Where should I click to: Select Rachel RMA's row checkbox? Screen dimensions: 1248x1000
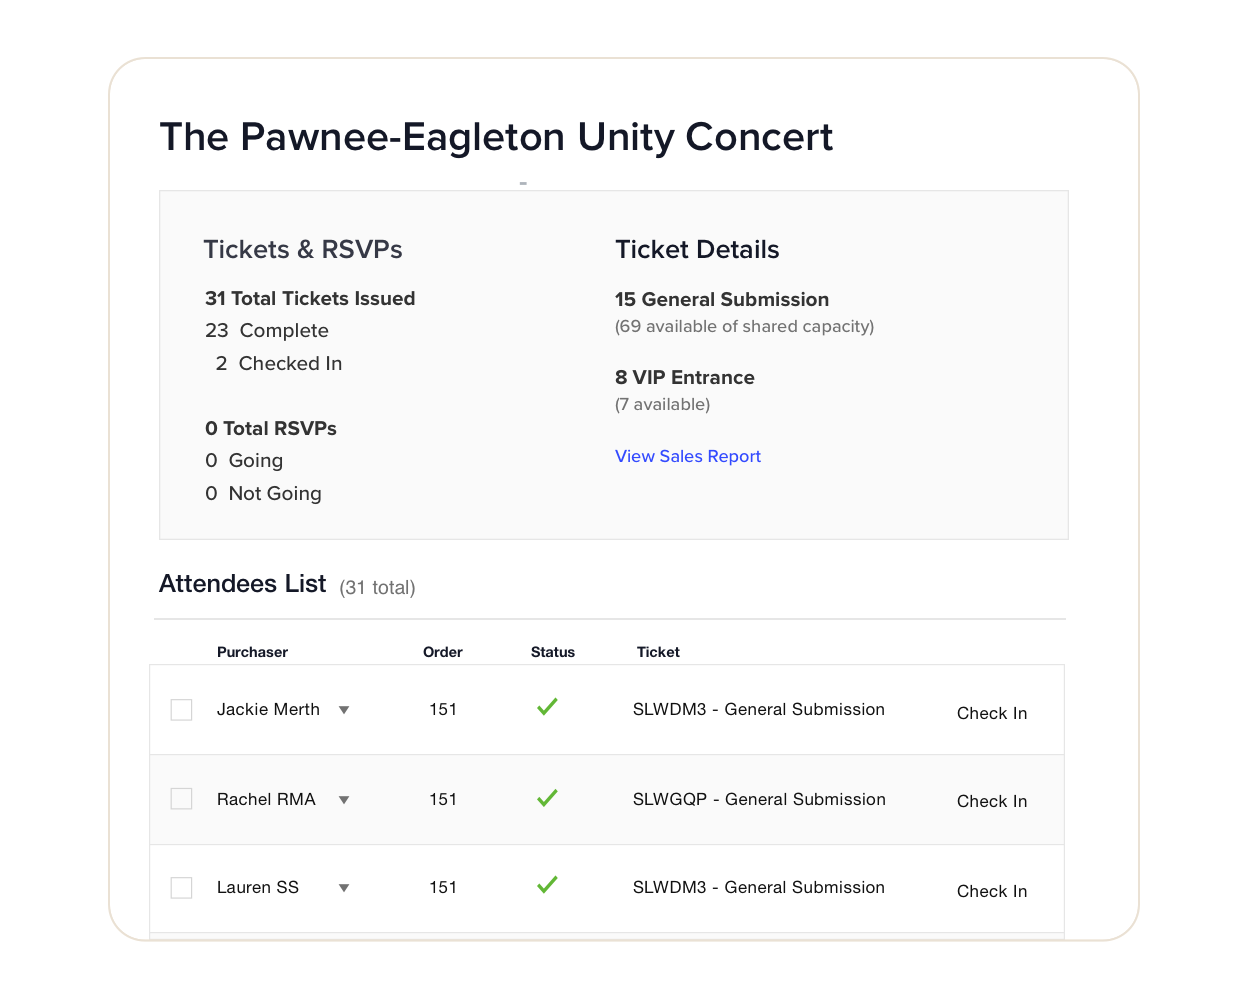[181, 799]
